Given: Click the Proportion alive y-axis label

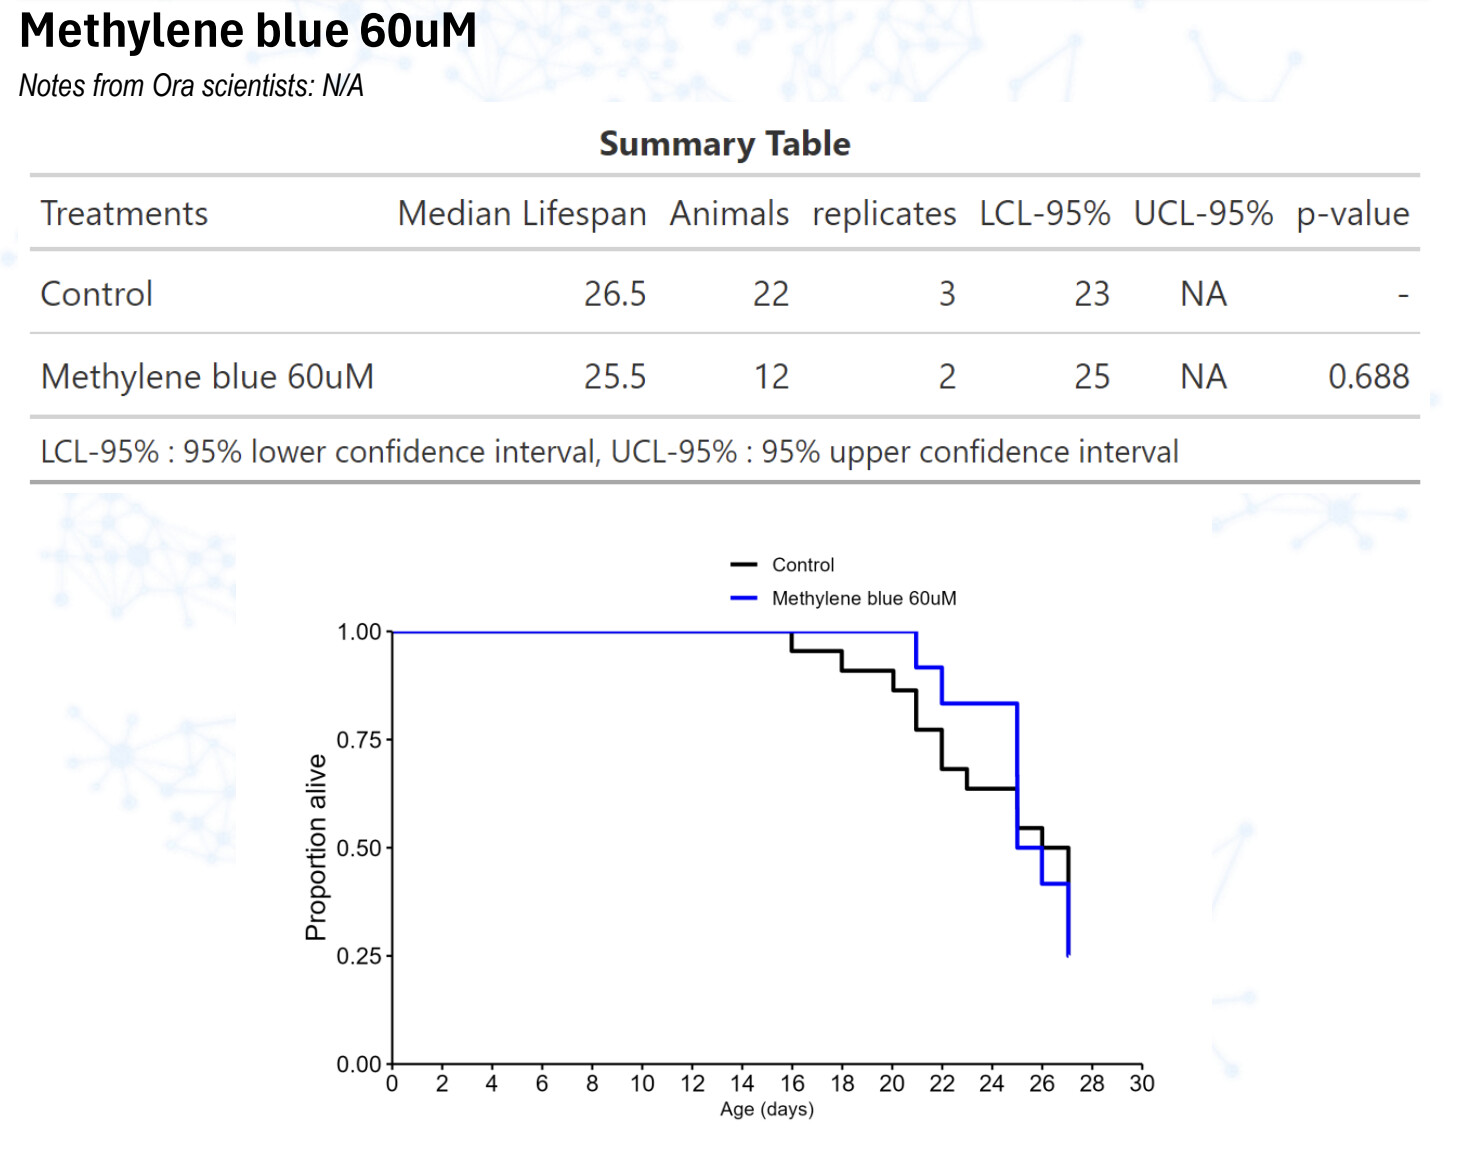Looking at the screenshot, I should 316,847.
